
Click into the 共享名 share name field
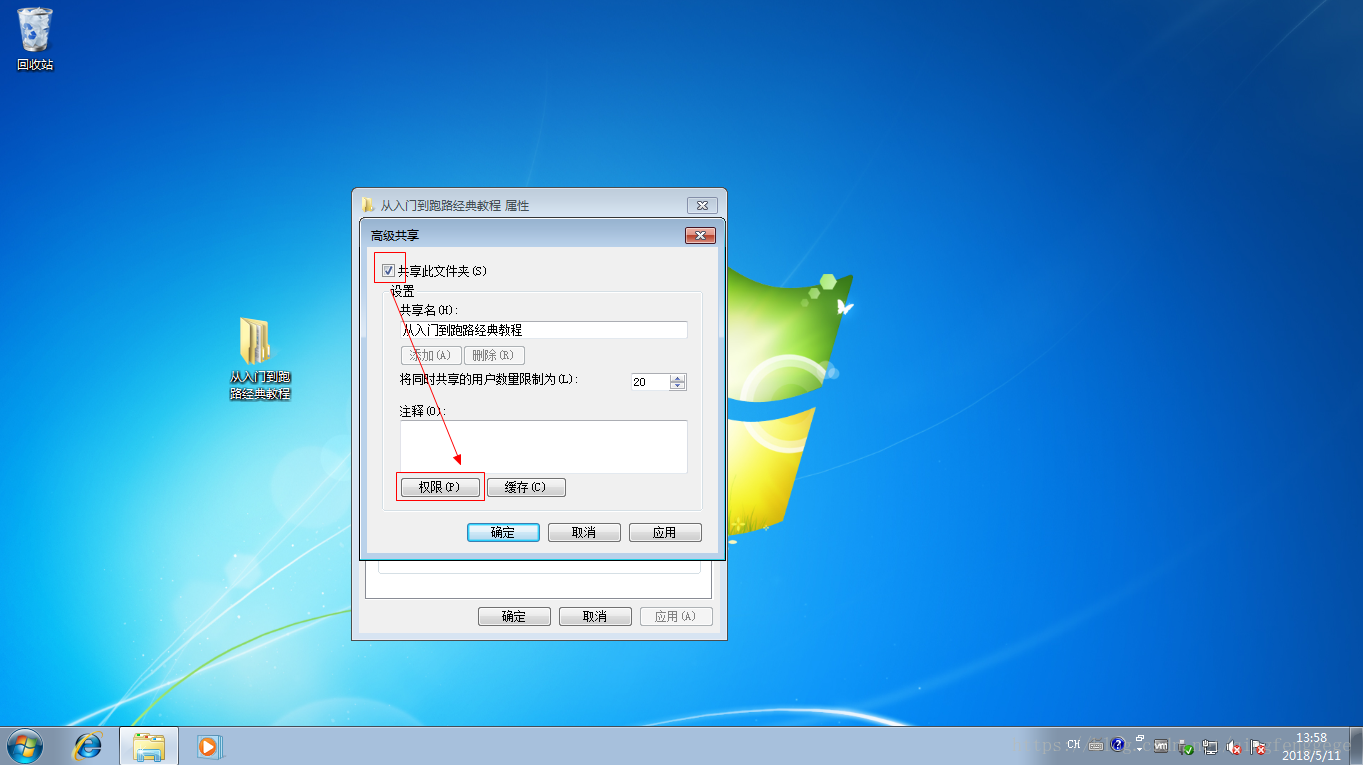pyautogui.click(x=543, y=330)
